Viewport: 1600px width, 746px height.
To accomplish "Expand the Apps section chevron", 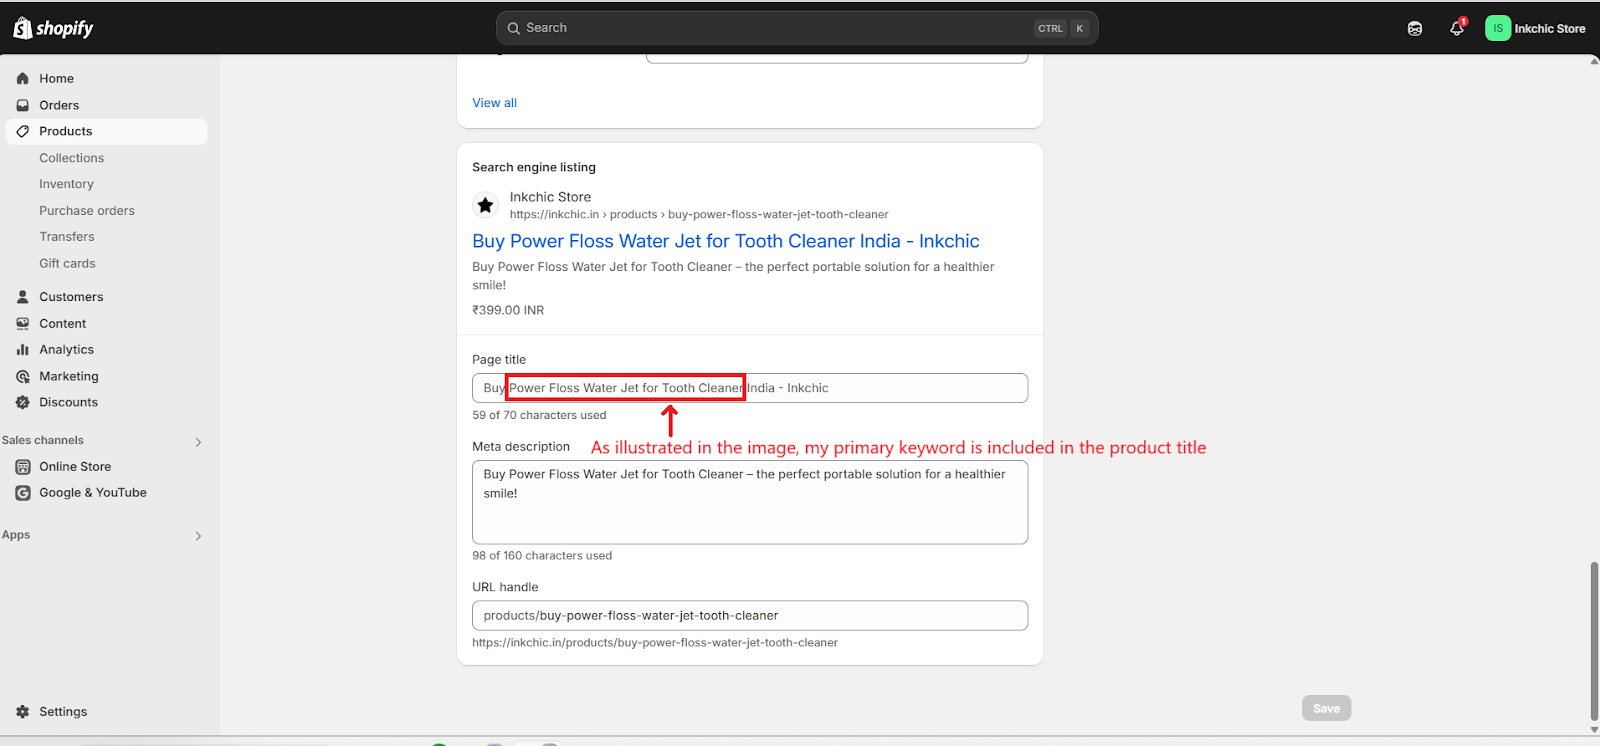I will [198, 536].
